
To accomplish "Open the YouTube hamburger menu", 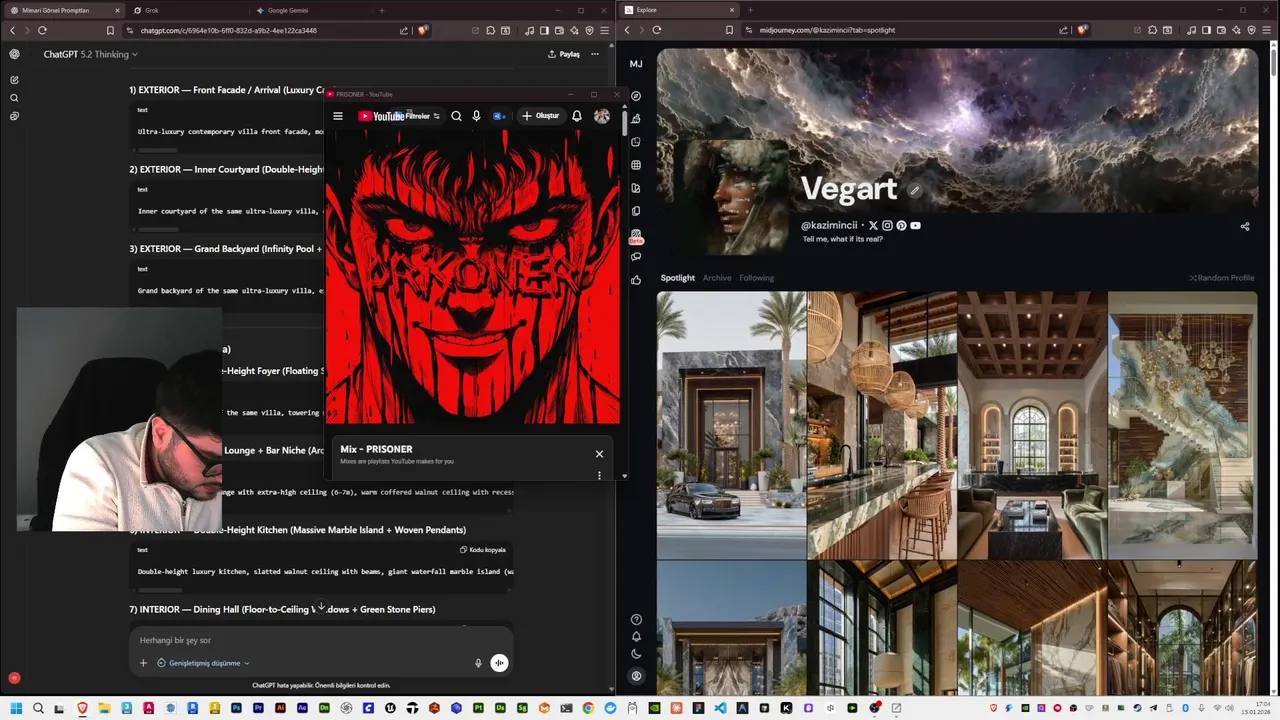I will pyautogui.click(x=338, y=116).
